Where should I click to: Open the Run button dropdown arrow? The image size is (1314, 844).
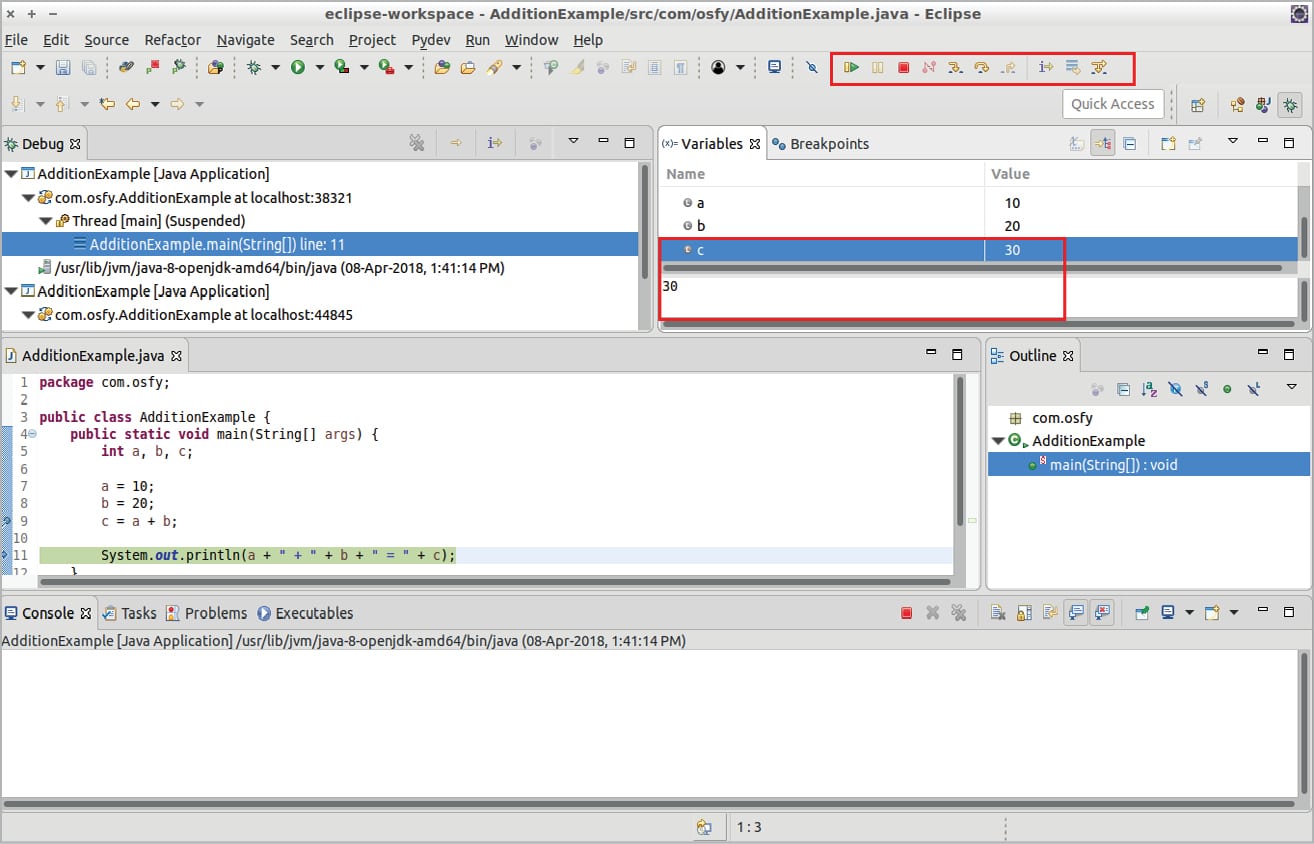point(320,68)
